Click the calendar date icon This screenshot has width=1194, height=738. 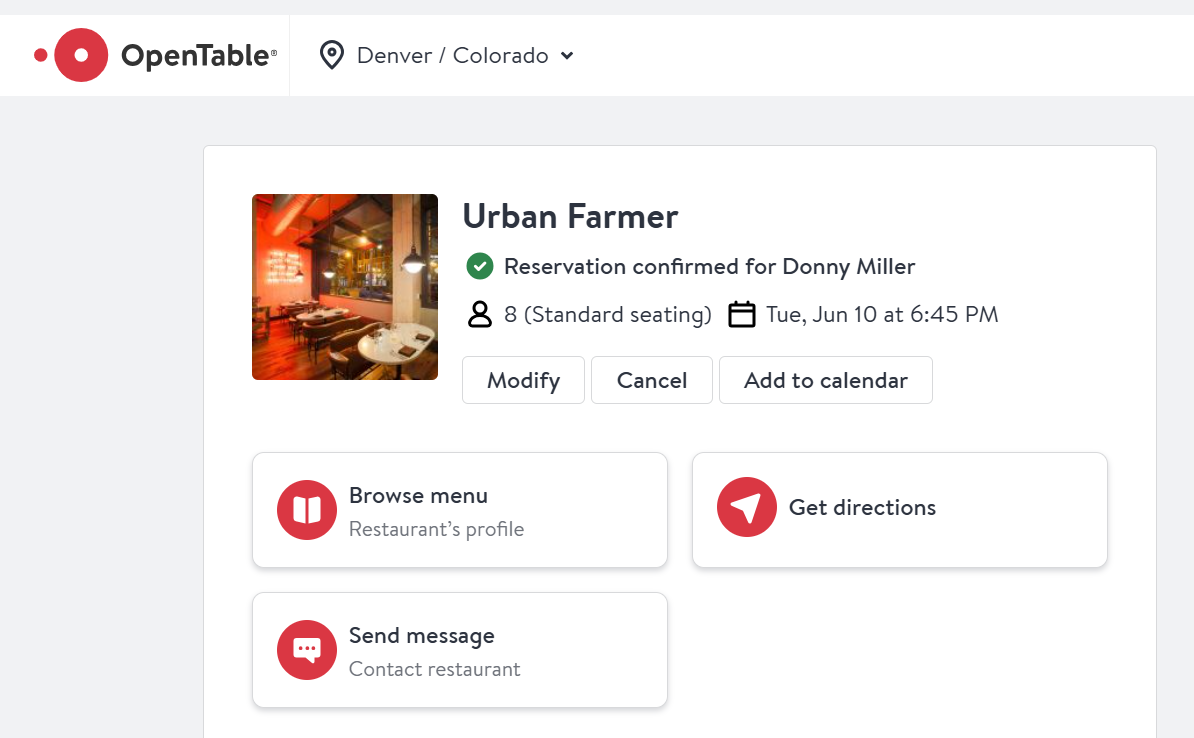tap(741, 315)
